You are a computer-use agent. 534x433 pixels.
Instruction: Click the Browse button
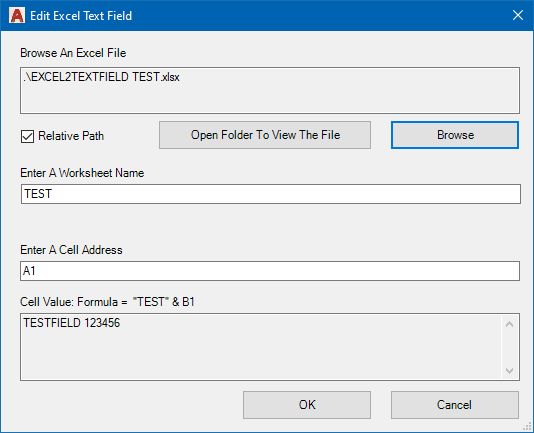(x=455, y=135)
